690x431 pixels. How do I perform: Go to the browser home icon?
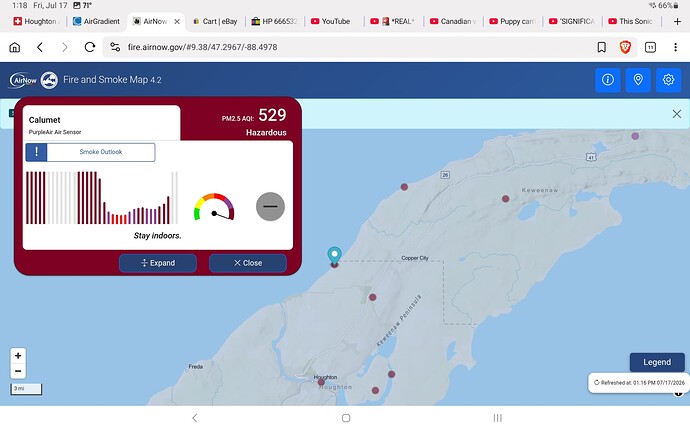point(15,47)
